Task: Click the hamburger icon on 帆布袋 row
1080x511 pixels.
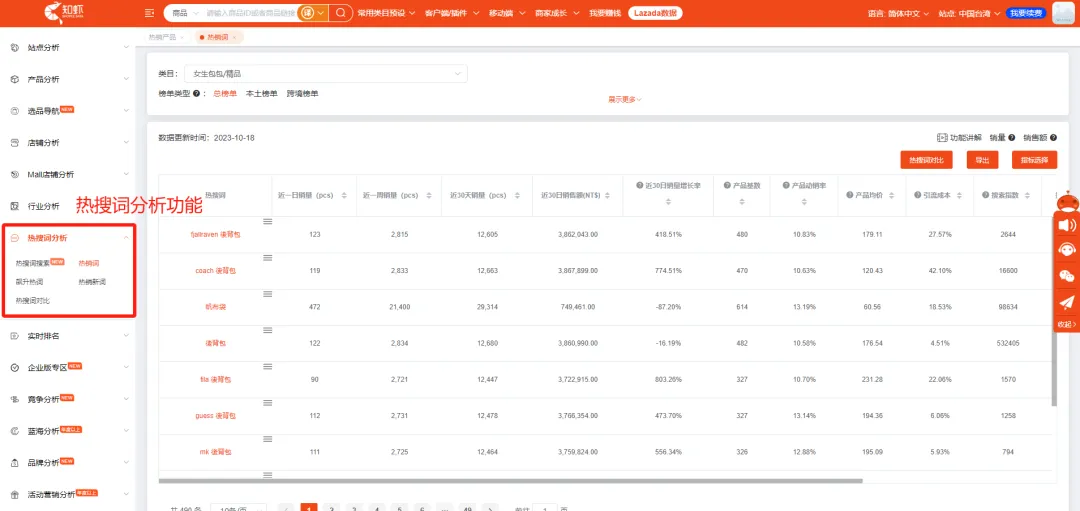Action: tap(268, 294)
